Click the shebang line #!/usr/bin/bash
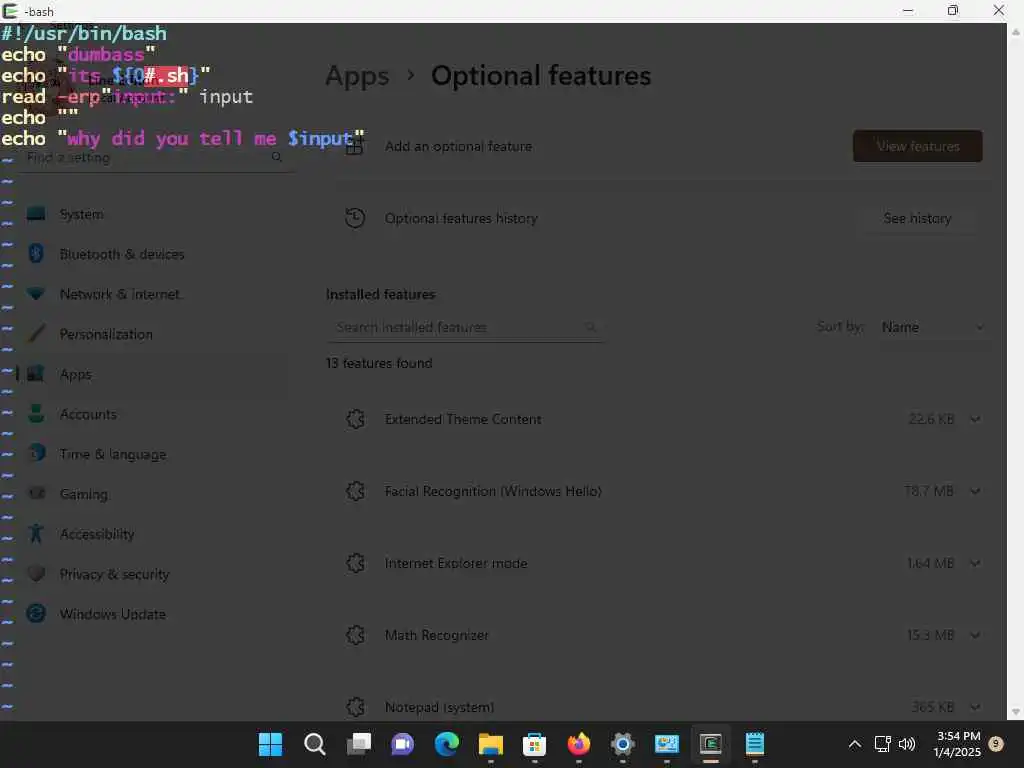Viewport: 1024px width, 768px height. coord(84,33)
